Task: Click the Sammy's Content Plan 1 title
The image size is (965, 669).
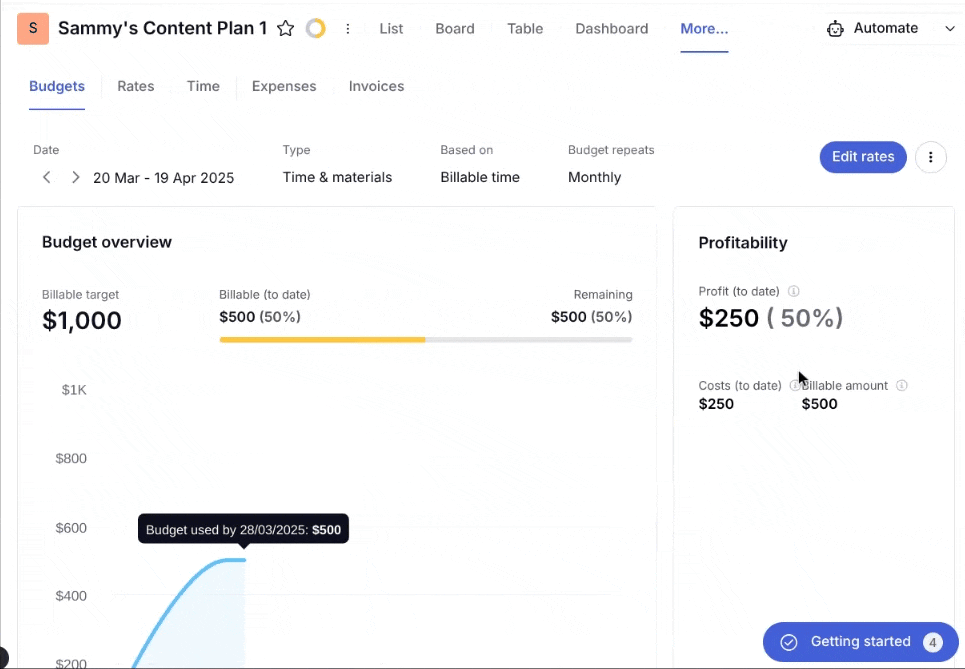Action: point(162,28)
